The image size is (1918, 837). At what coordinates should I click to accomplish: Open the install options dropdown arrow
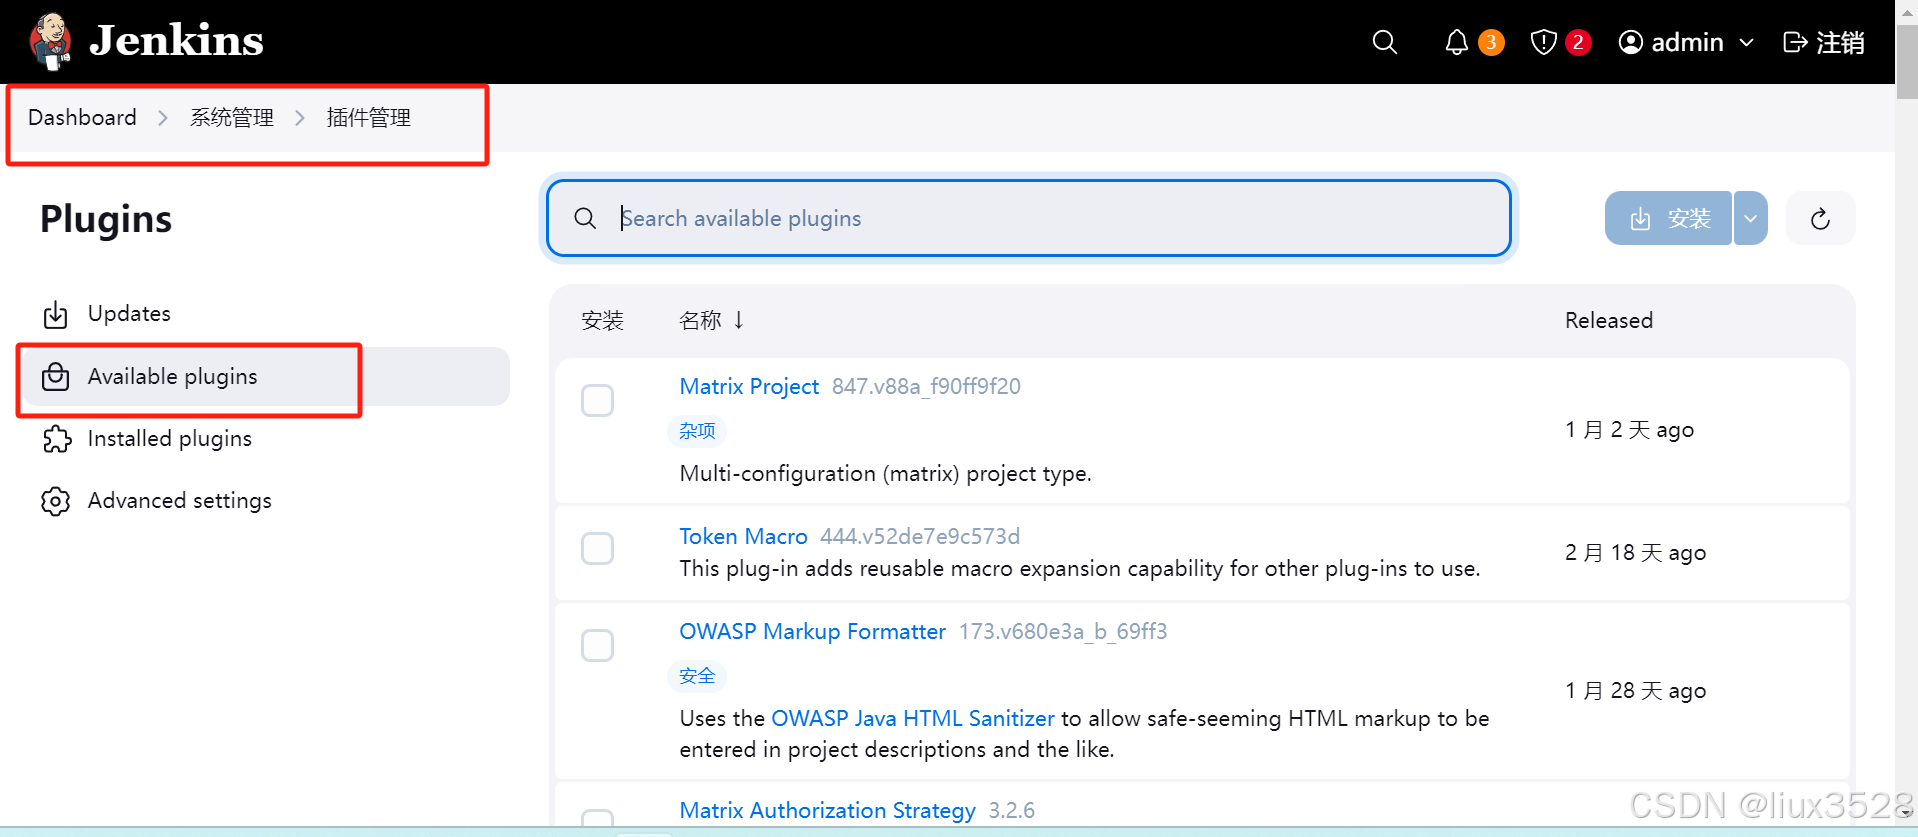pyautogui.click(x=1750, y=218)
